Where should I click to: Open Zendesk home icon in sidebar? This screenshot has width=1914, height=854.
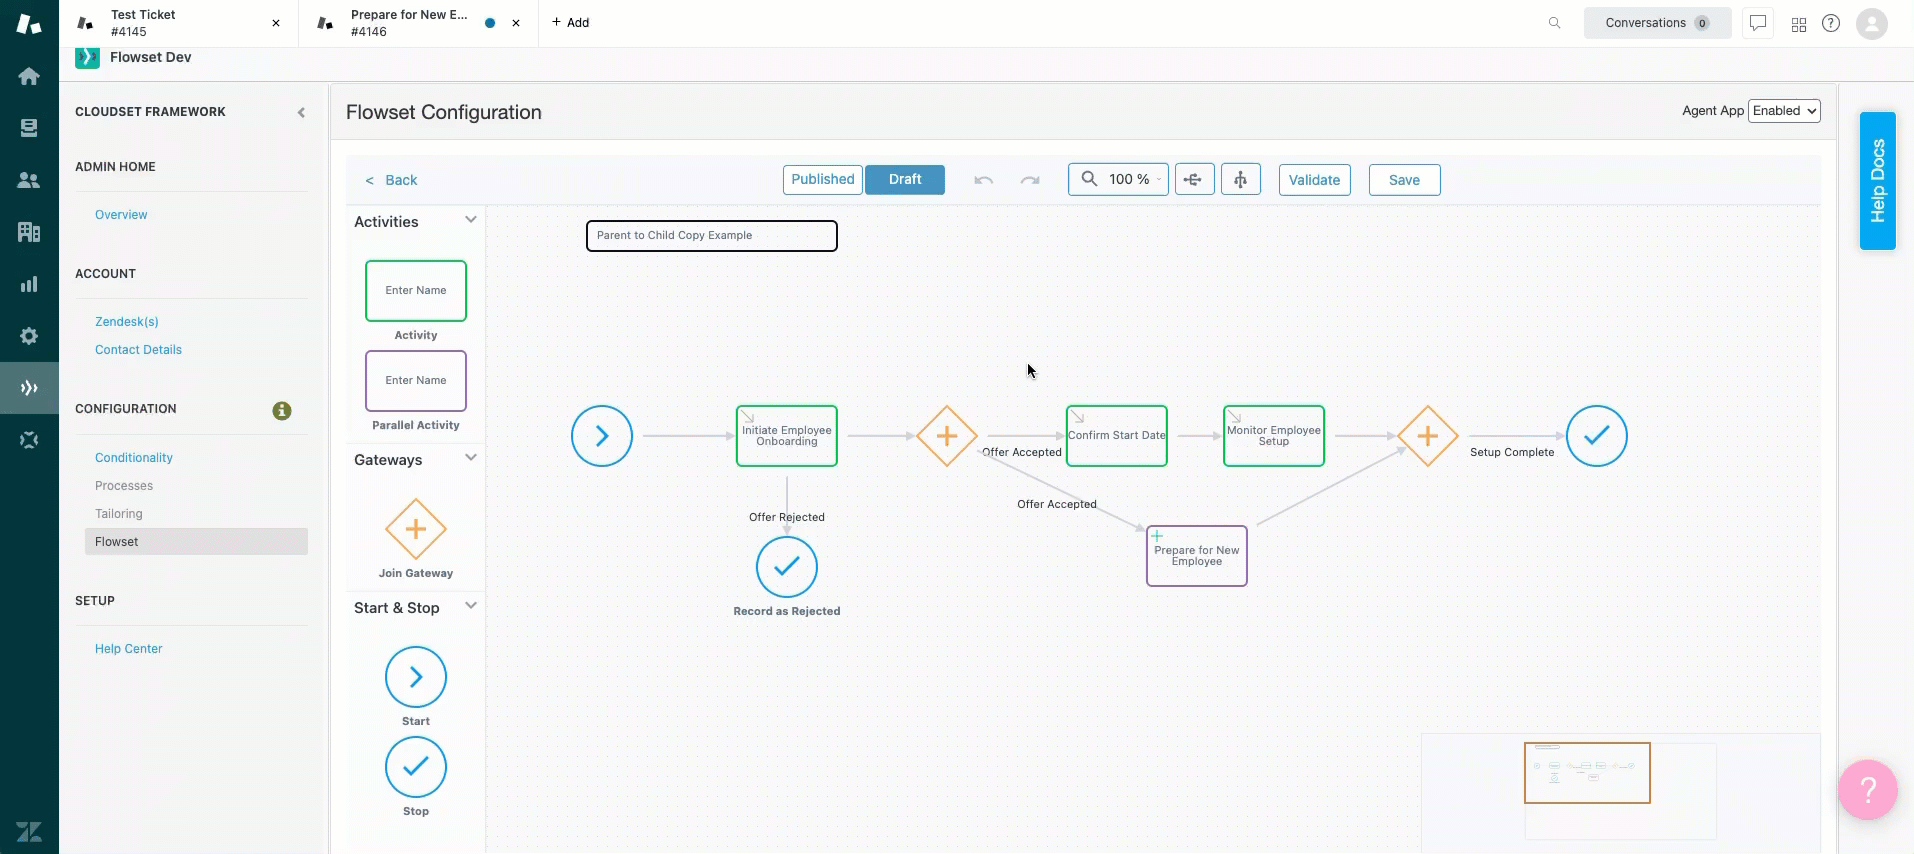pyautogui.click(x=29, y=76)
